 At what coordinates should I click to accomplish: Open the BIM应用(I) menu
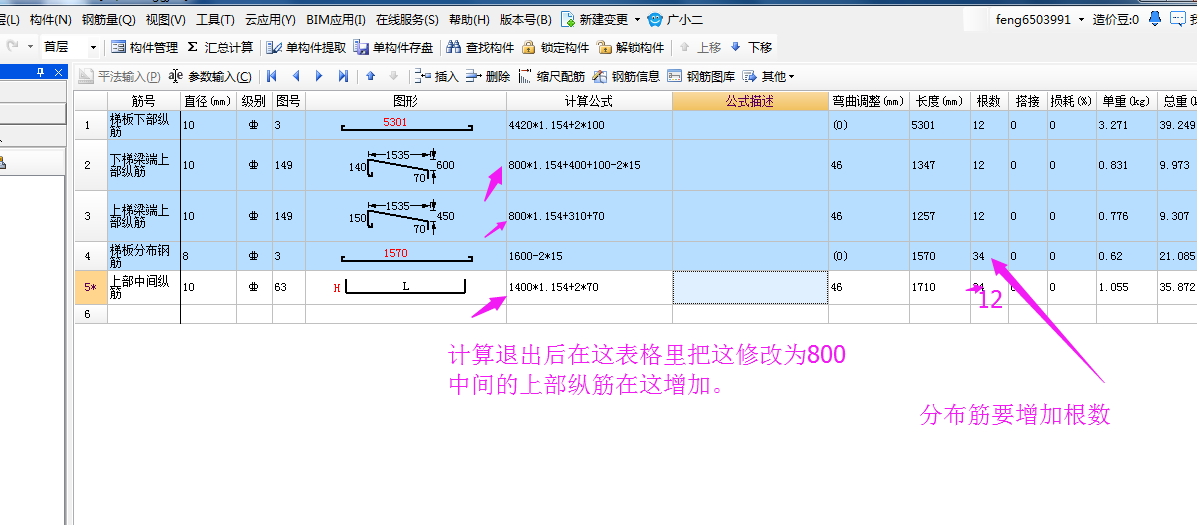336,19
